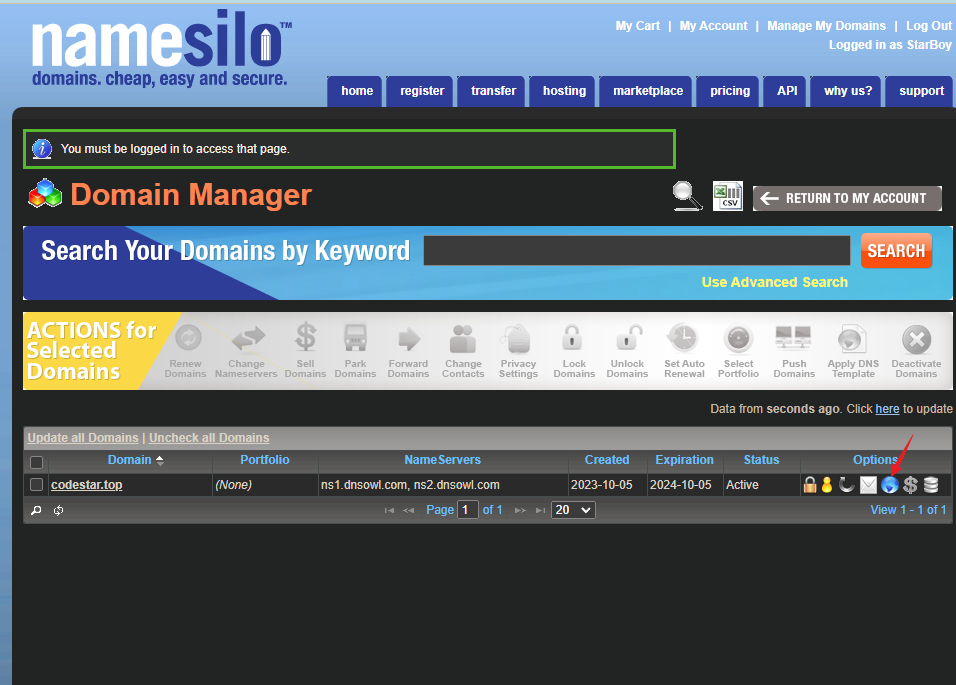Open the API tab
Screen dimensions: 956x685
pos(787,91)
